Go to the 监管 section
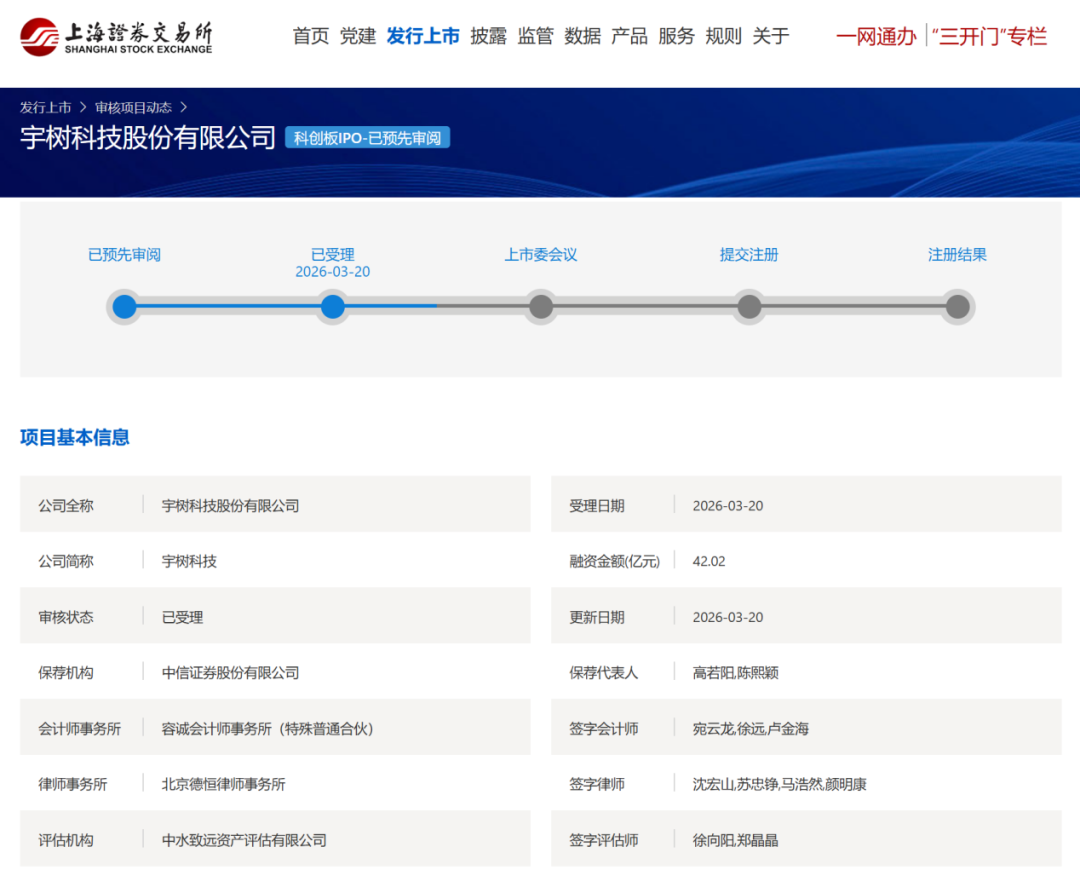The height and width of the screenshot is (870, 1080). point(535,37)
